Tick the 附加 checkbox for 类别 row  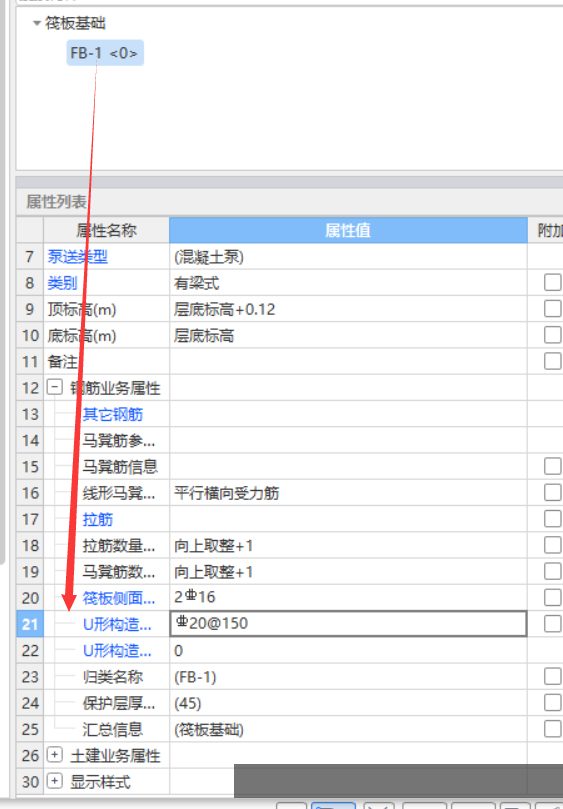pyautogui.click(x=553, y=282)
